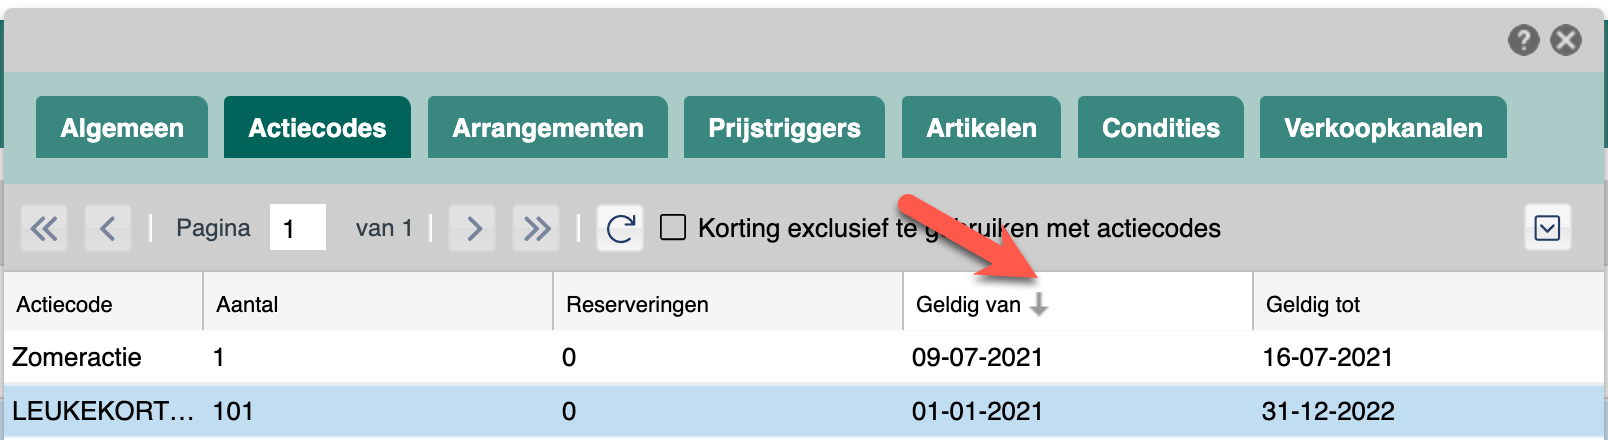
Task: Switch to the Algemeen tab
Action: [x=122, y=127]
